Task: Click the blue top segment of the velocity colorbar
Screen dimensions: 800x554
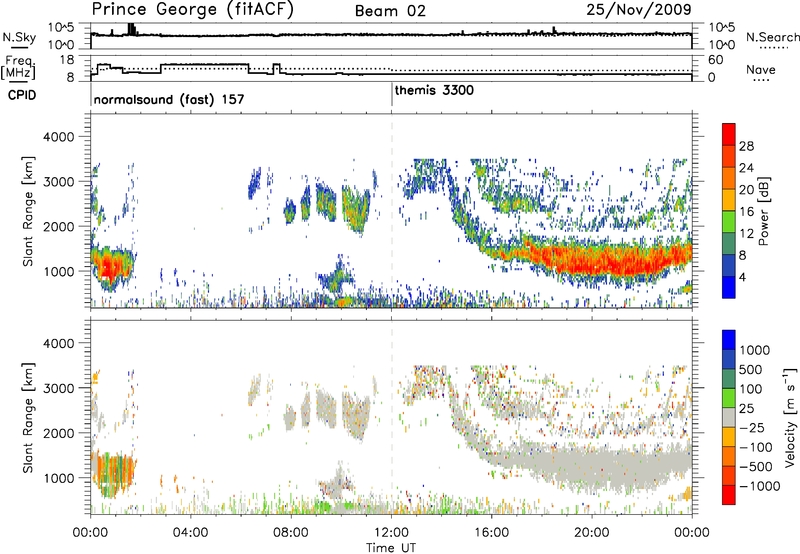Action: pyautogui.click(x=729, y=340)
